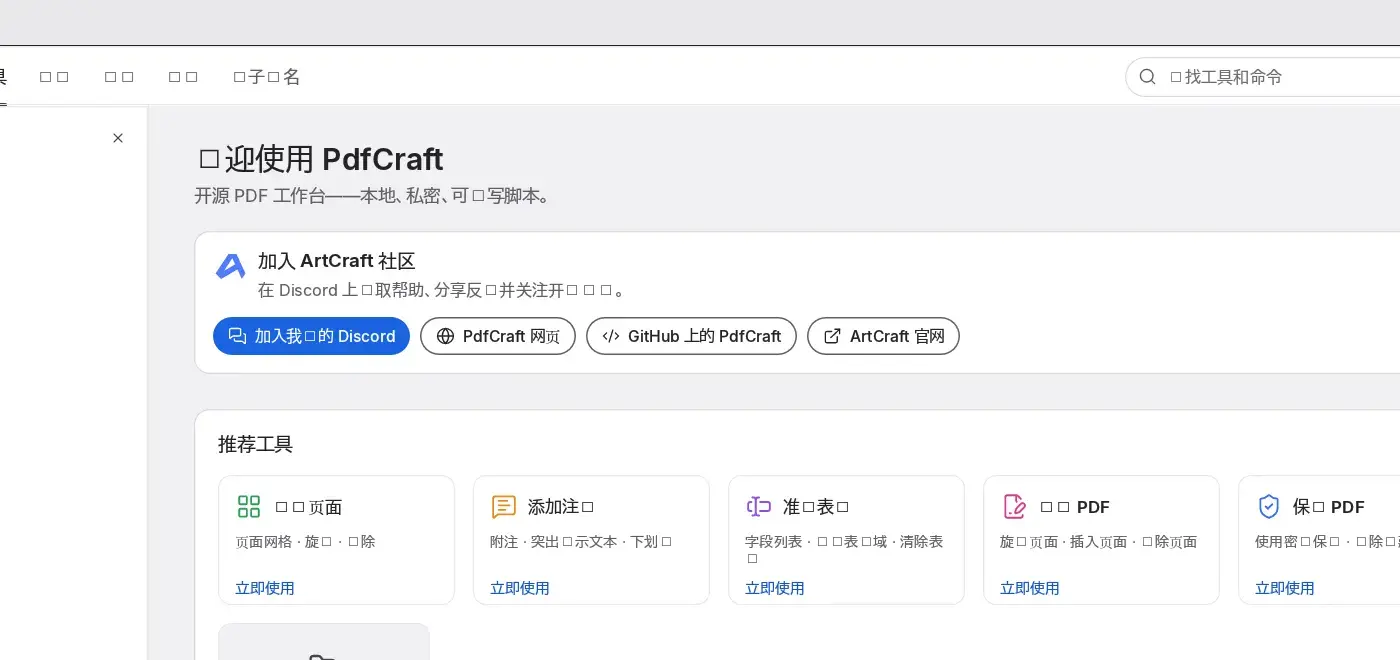Click the 推荐工具 section heading

(256, 445)
